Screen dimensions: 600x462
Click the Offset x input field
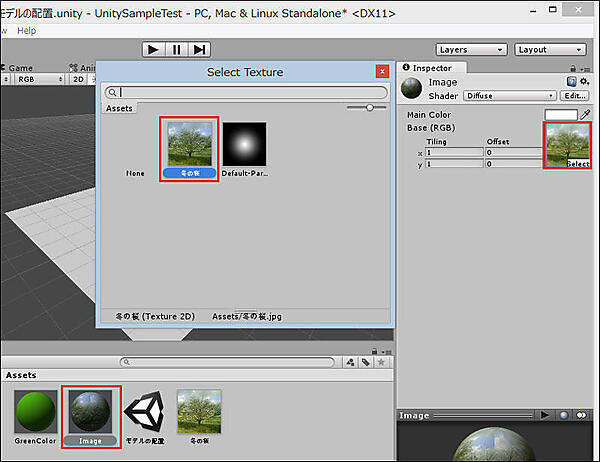point(514,152)
